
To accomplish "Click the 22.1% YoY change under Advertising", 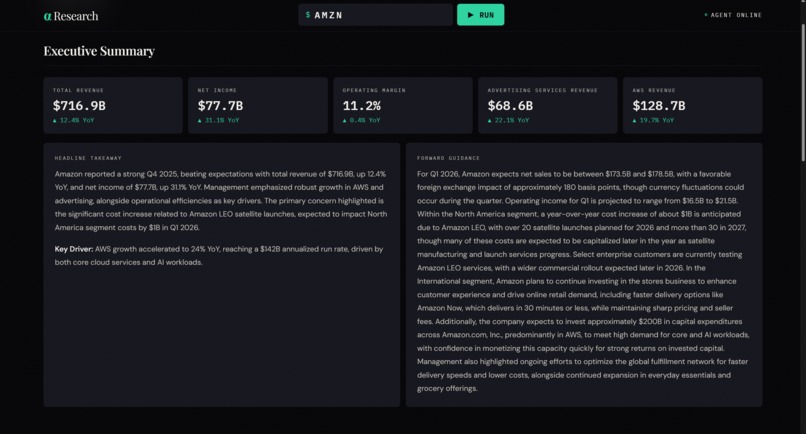I will coord(508,120).
